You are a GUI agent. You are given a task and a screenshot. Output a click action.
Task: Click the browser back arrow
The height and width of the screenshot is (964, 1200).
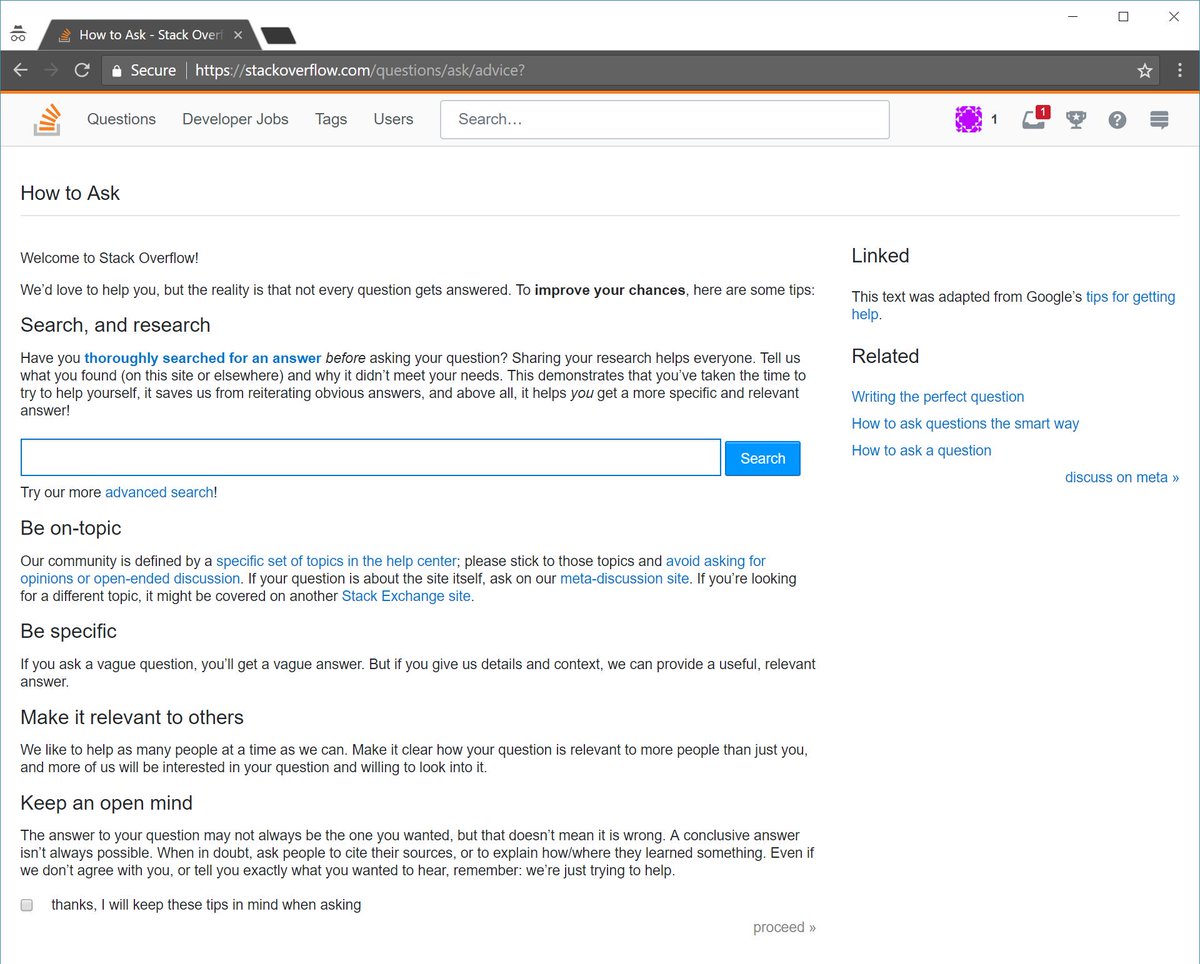(20, 70)
